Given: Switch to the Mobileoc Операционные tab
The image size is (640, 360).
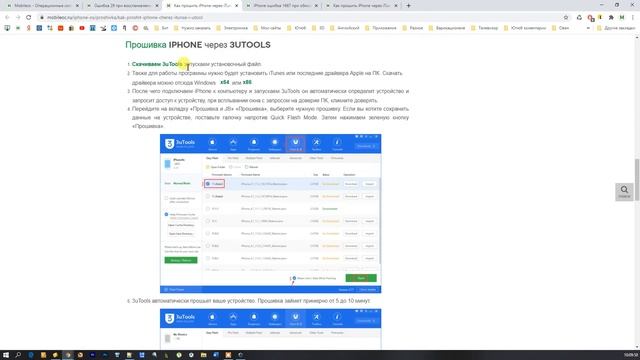Looking at the screenshot, I should (43, 6).
